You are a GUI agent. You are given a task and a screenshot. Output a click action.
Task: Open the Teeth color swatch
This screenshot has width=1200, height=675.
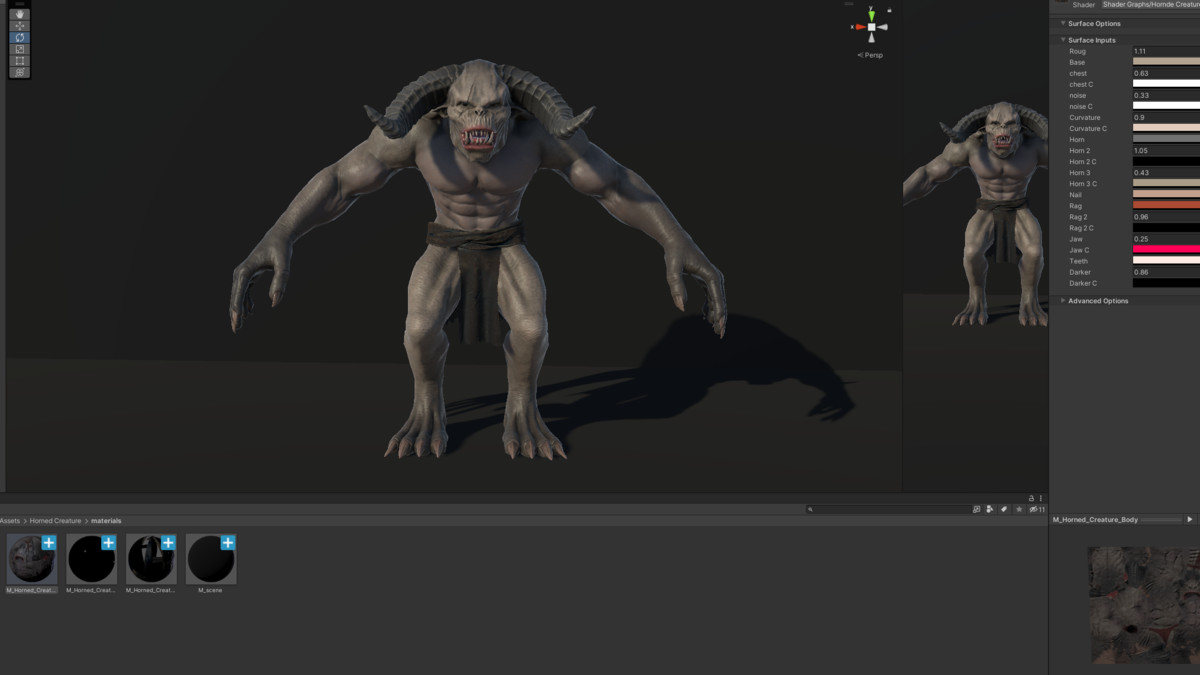coord(1166,260)
